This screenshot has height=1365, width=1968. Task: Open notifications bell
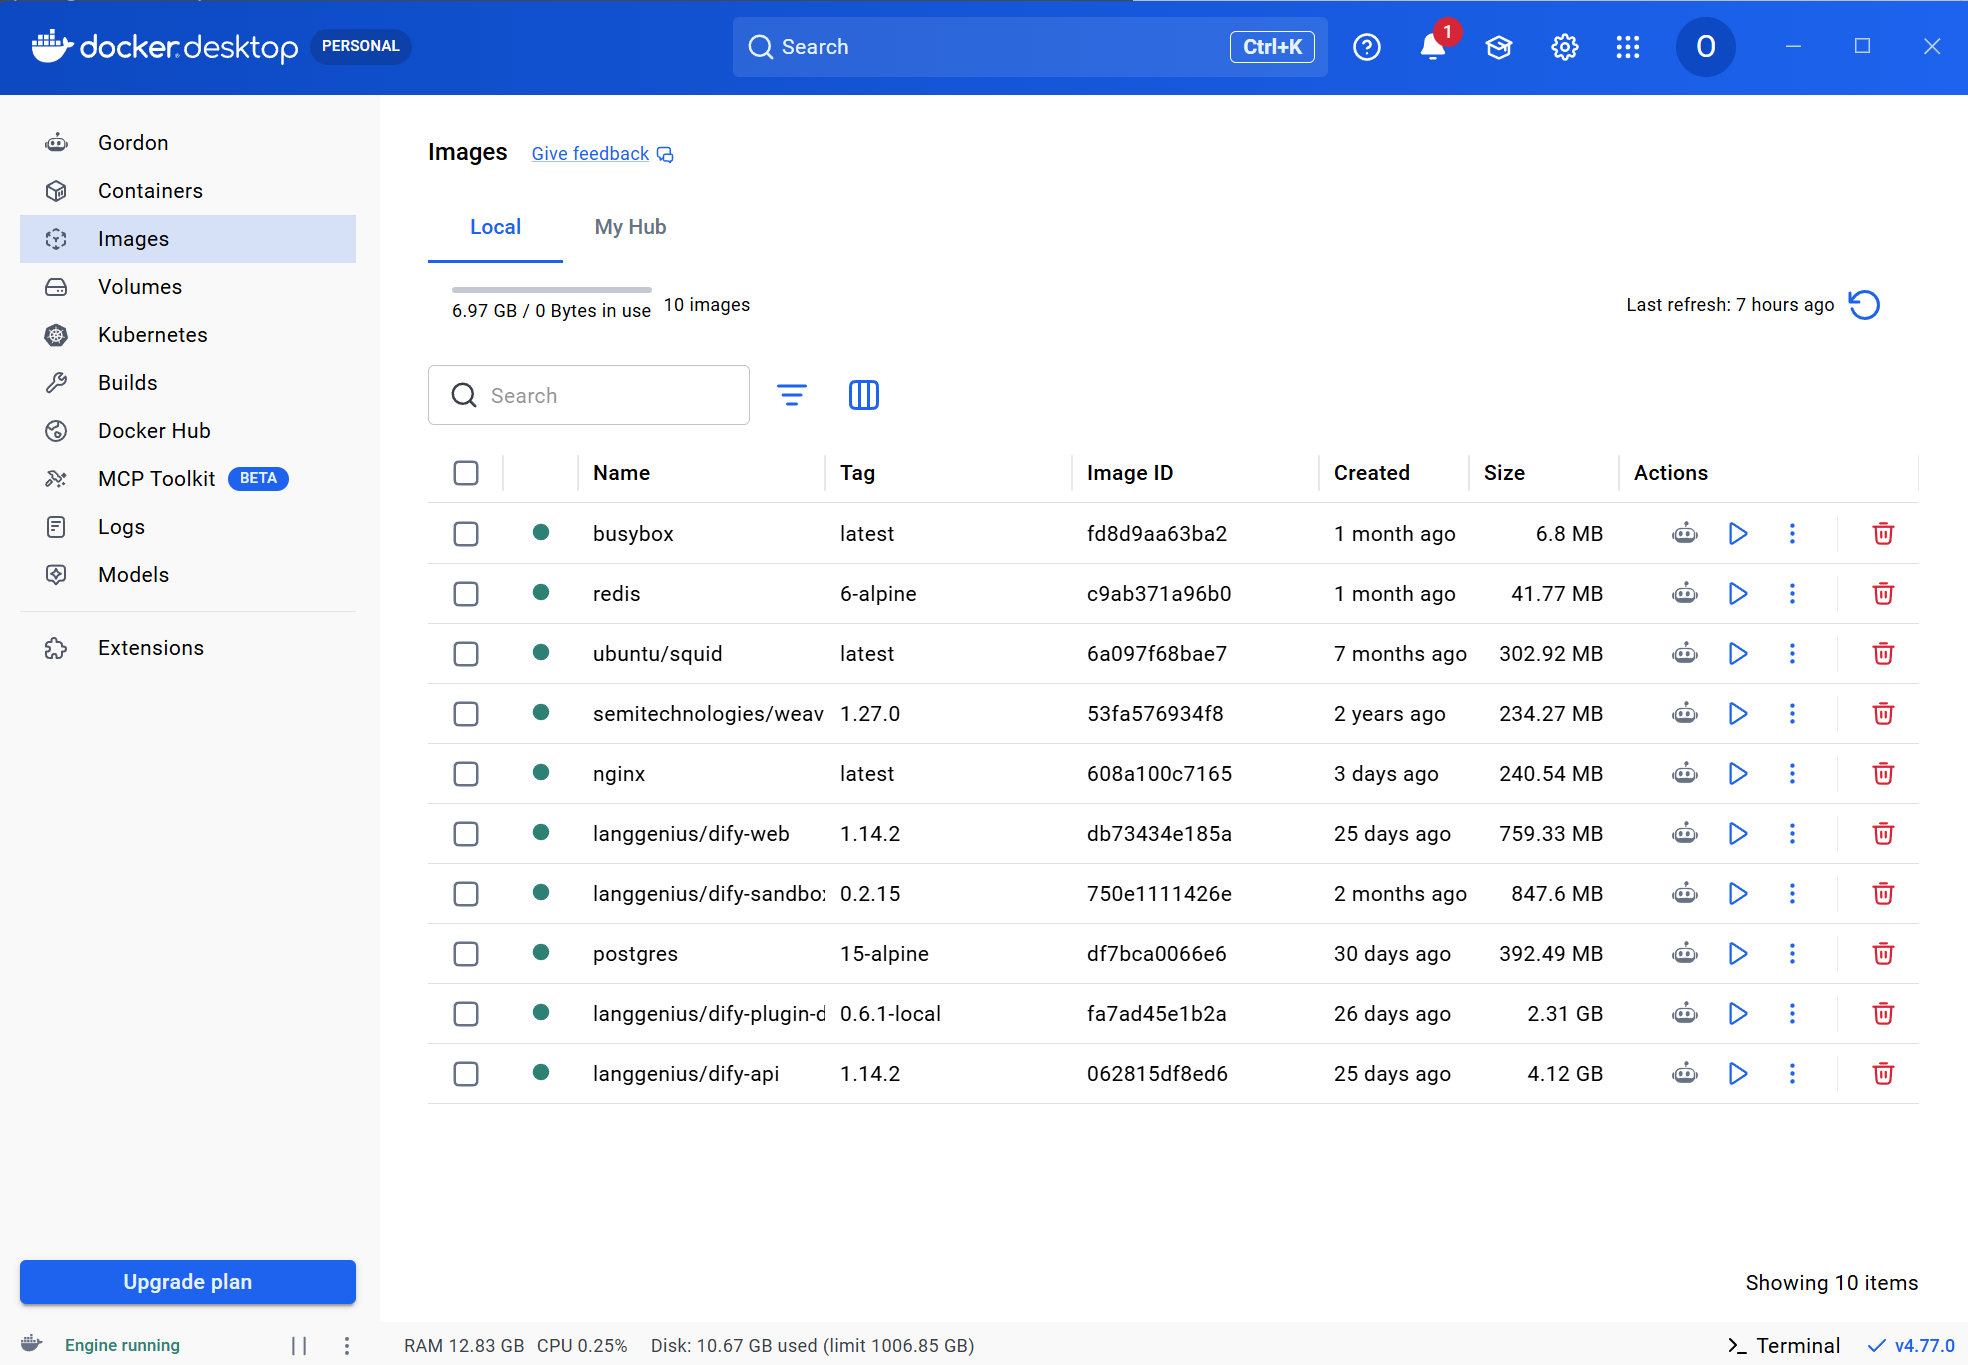[1433, 47]
